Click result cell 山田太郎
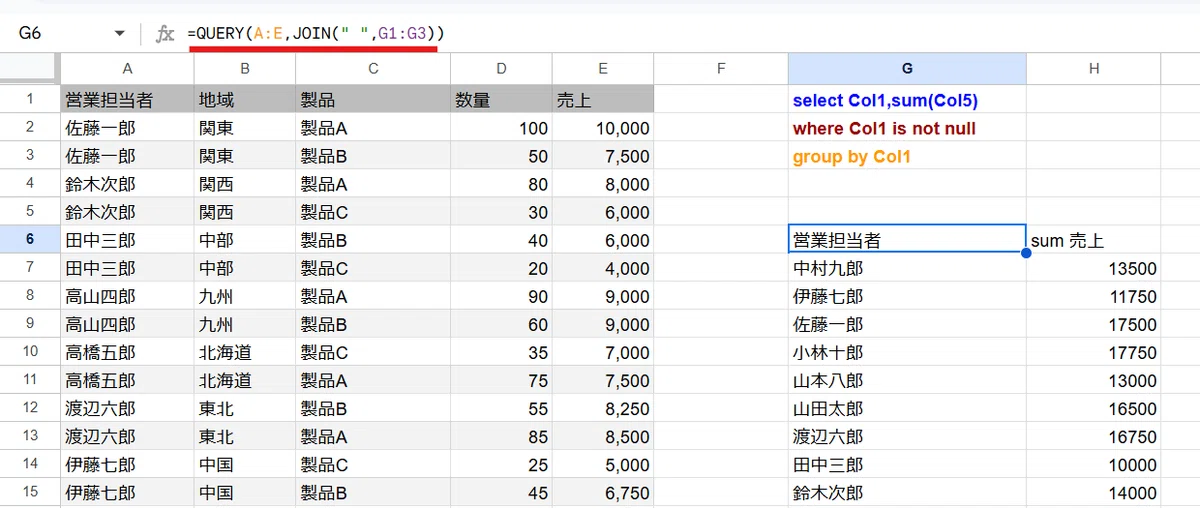 tap(907, 408)
